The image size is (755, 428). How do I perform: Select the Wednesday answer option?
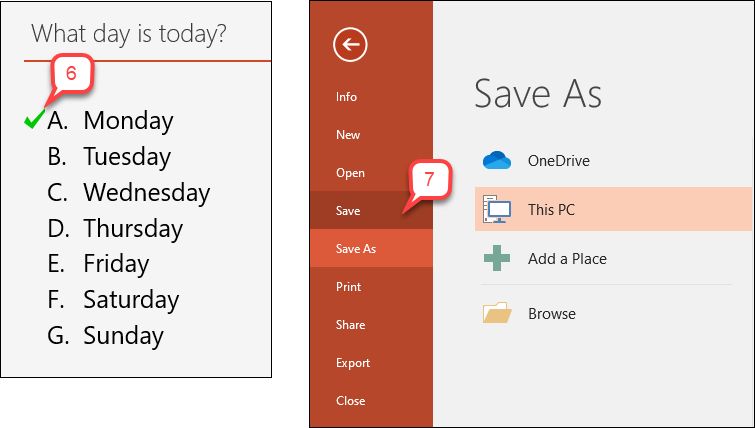[129, 192]
